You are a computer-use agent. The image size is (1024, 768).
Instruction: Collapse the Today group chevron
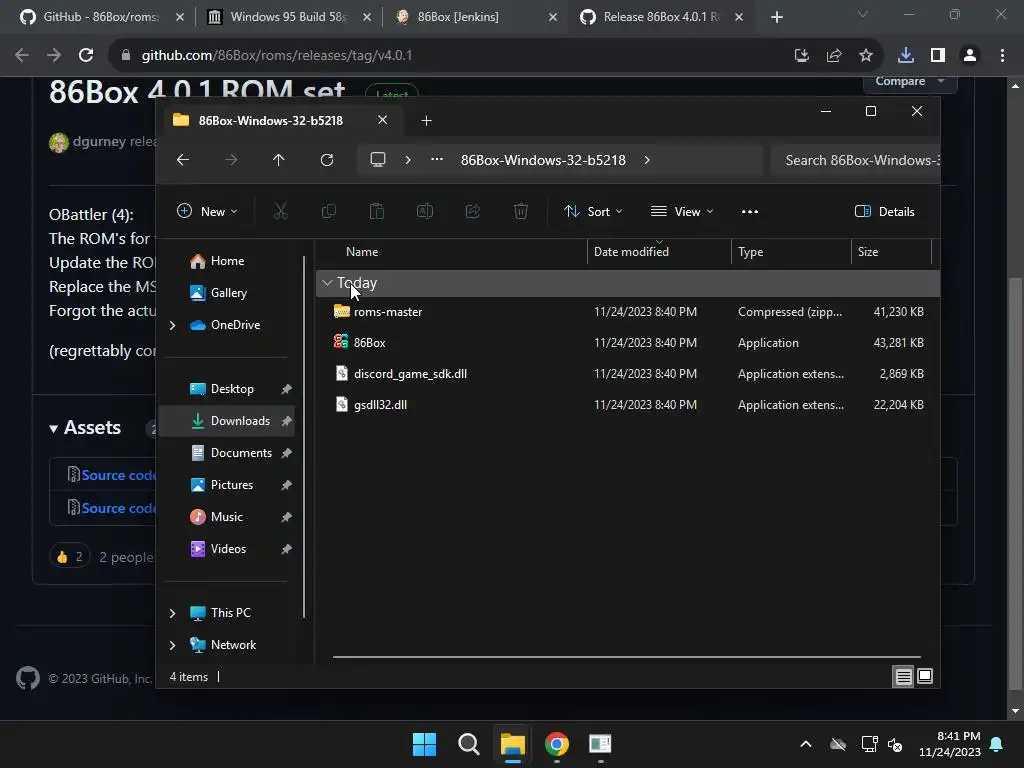point(327,283)
